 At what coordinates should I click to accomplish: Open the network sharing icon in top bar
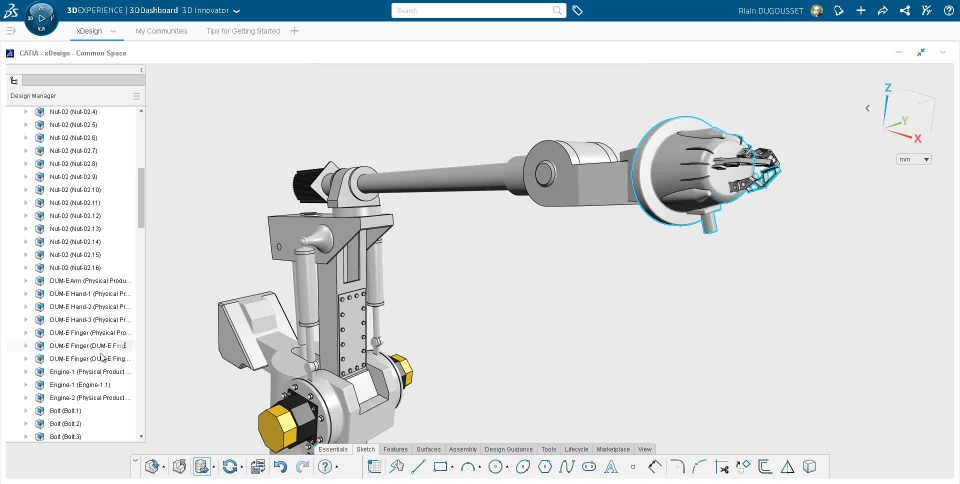904,10
